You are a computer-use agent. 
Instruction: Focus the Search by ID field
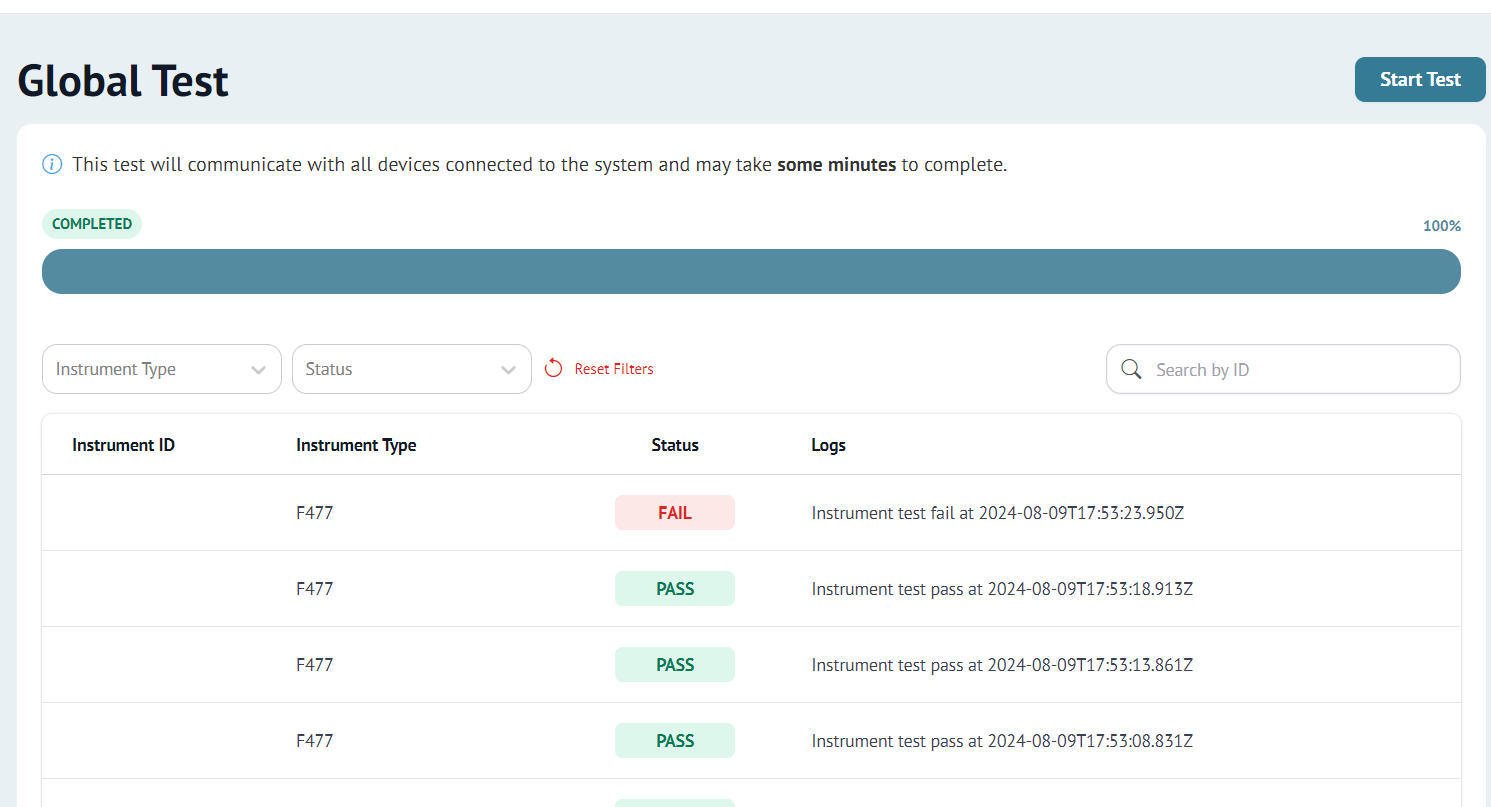click(x=1283, y=369)
